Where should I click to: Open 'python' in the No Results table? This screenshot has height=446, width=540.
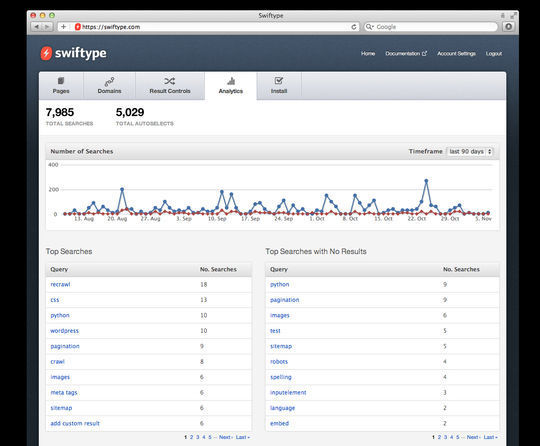point(280,284)
